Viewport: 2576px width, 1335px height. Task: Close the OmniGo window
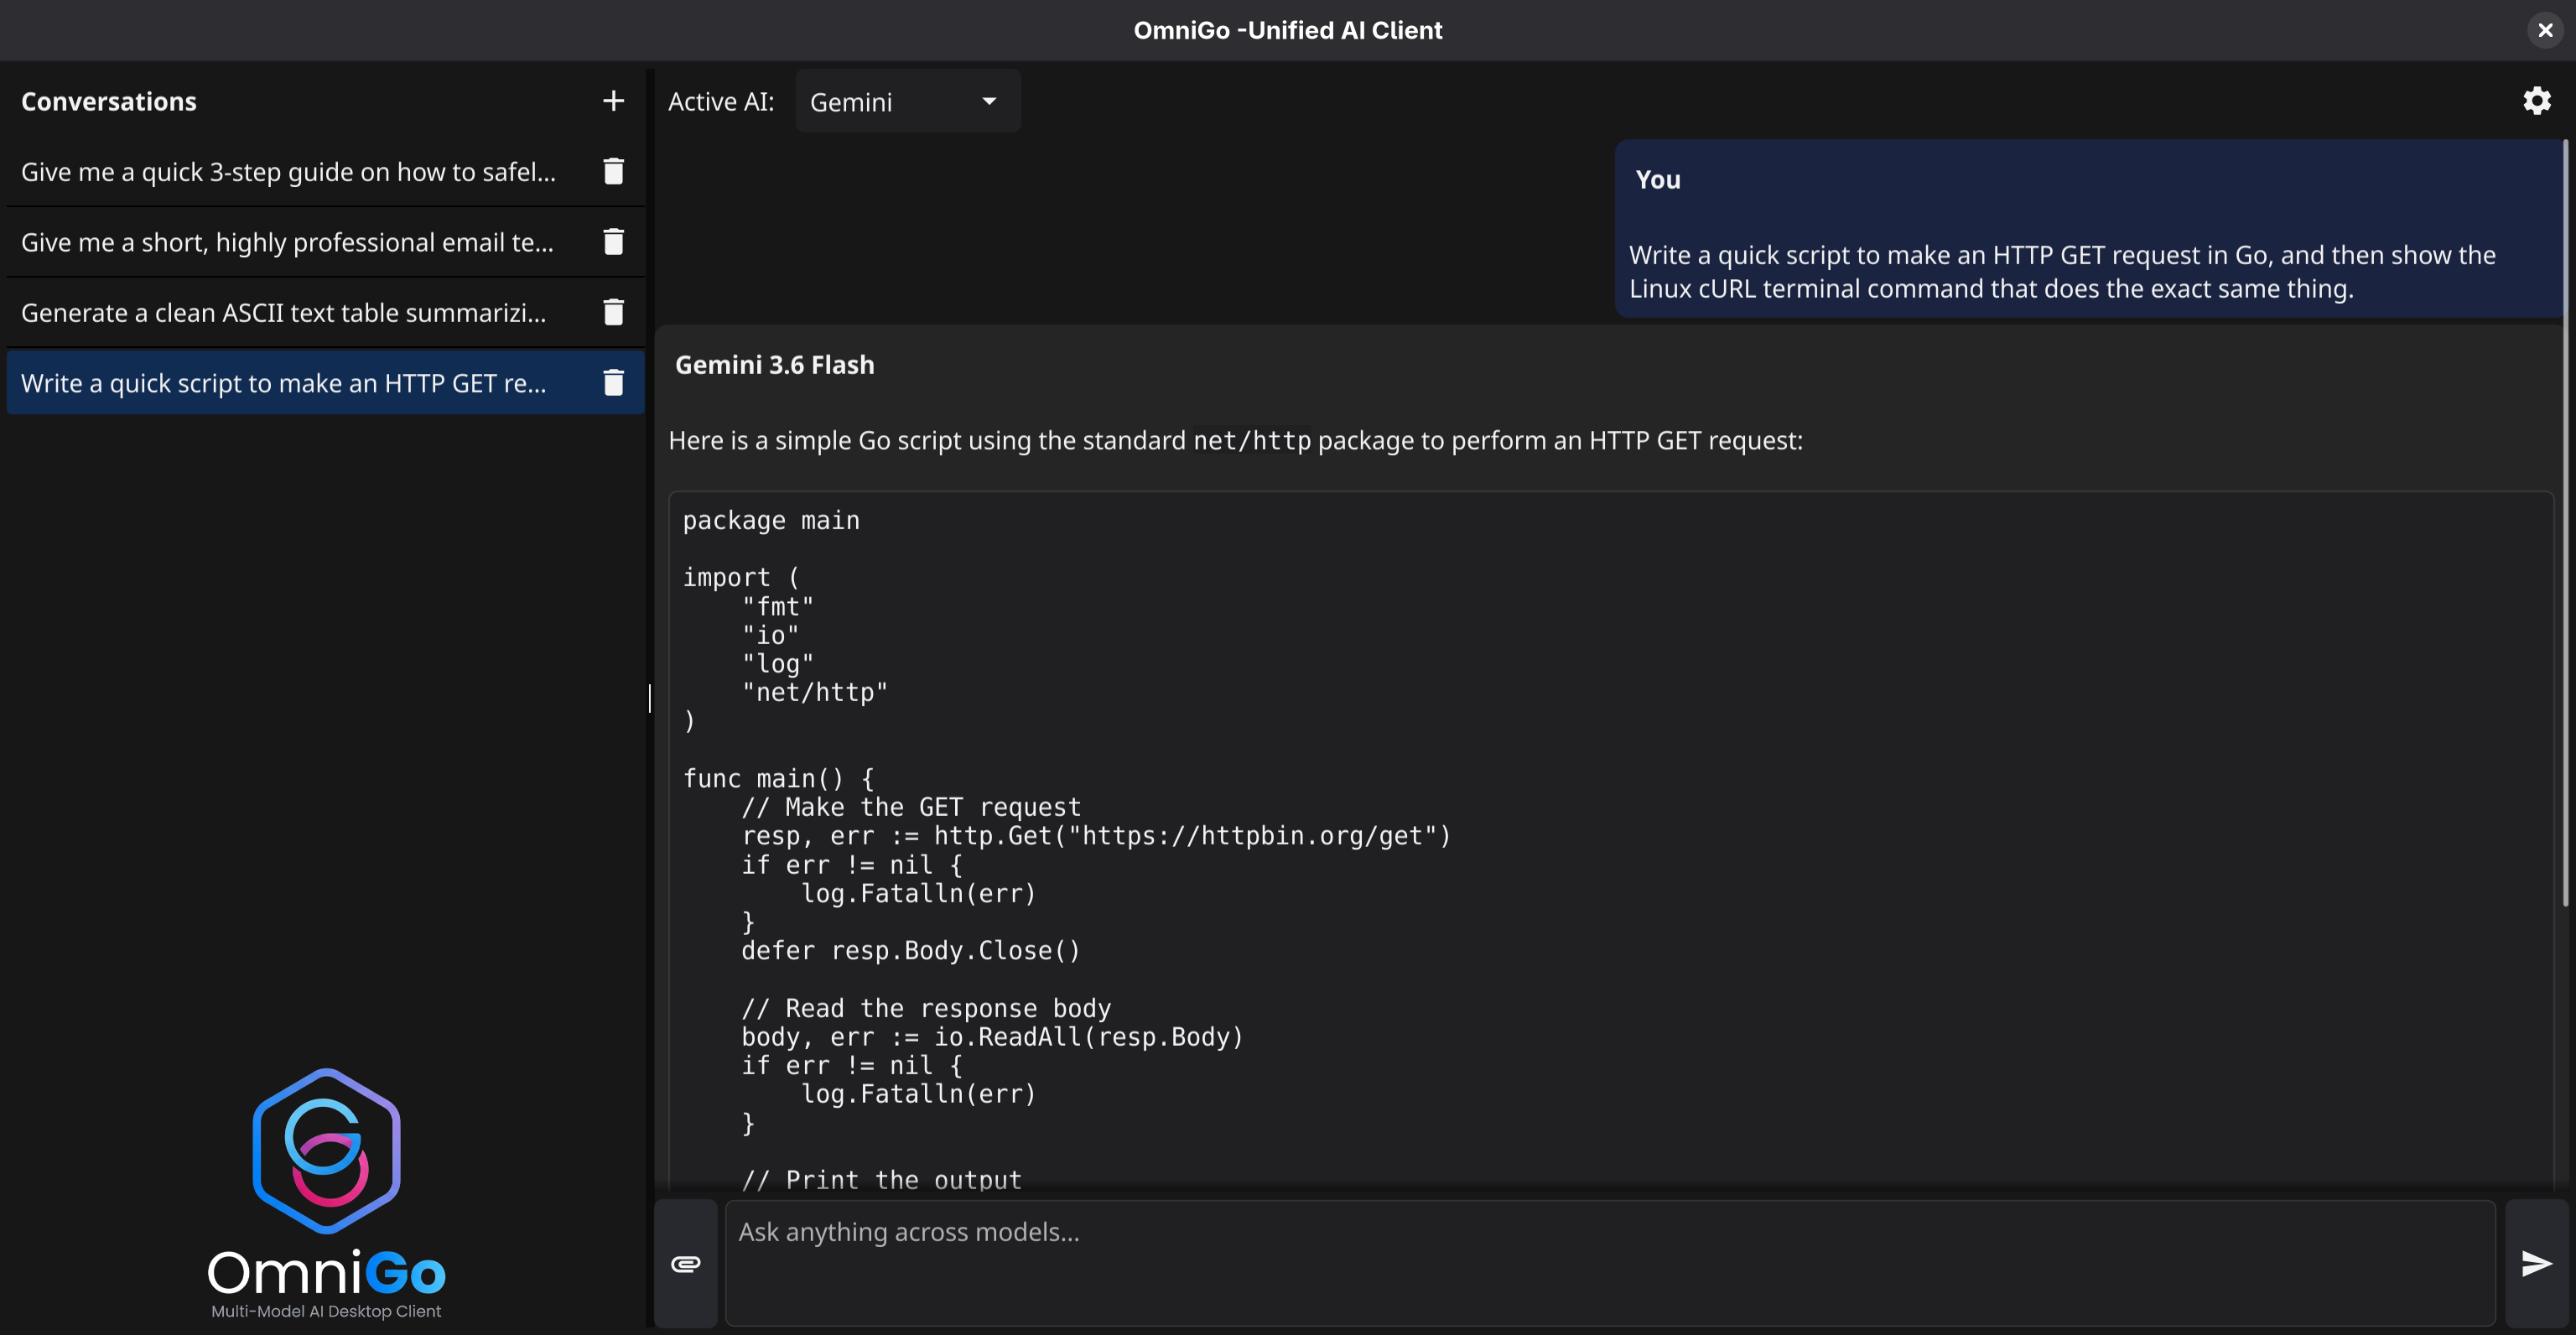click(x=2545, y=30)
